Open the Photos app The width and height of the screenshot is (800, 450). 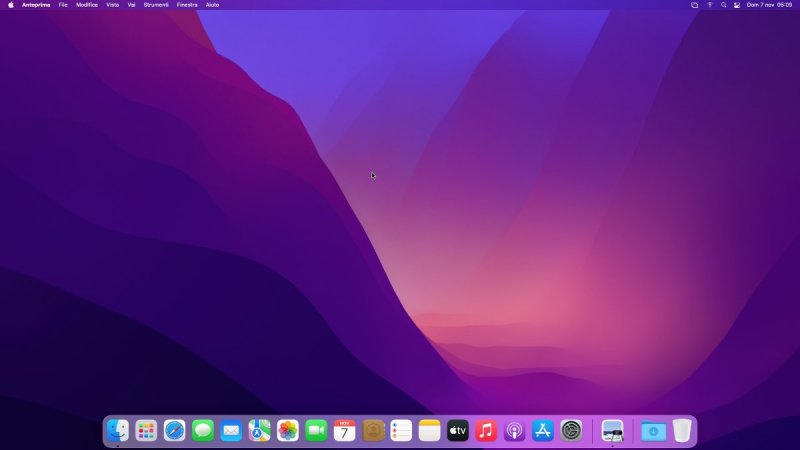point(288,431)
